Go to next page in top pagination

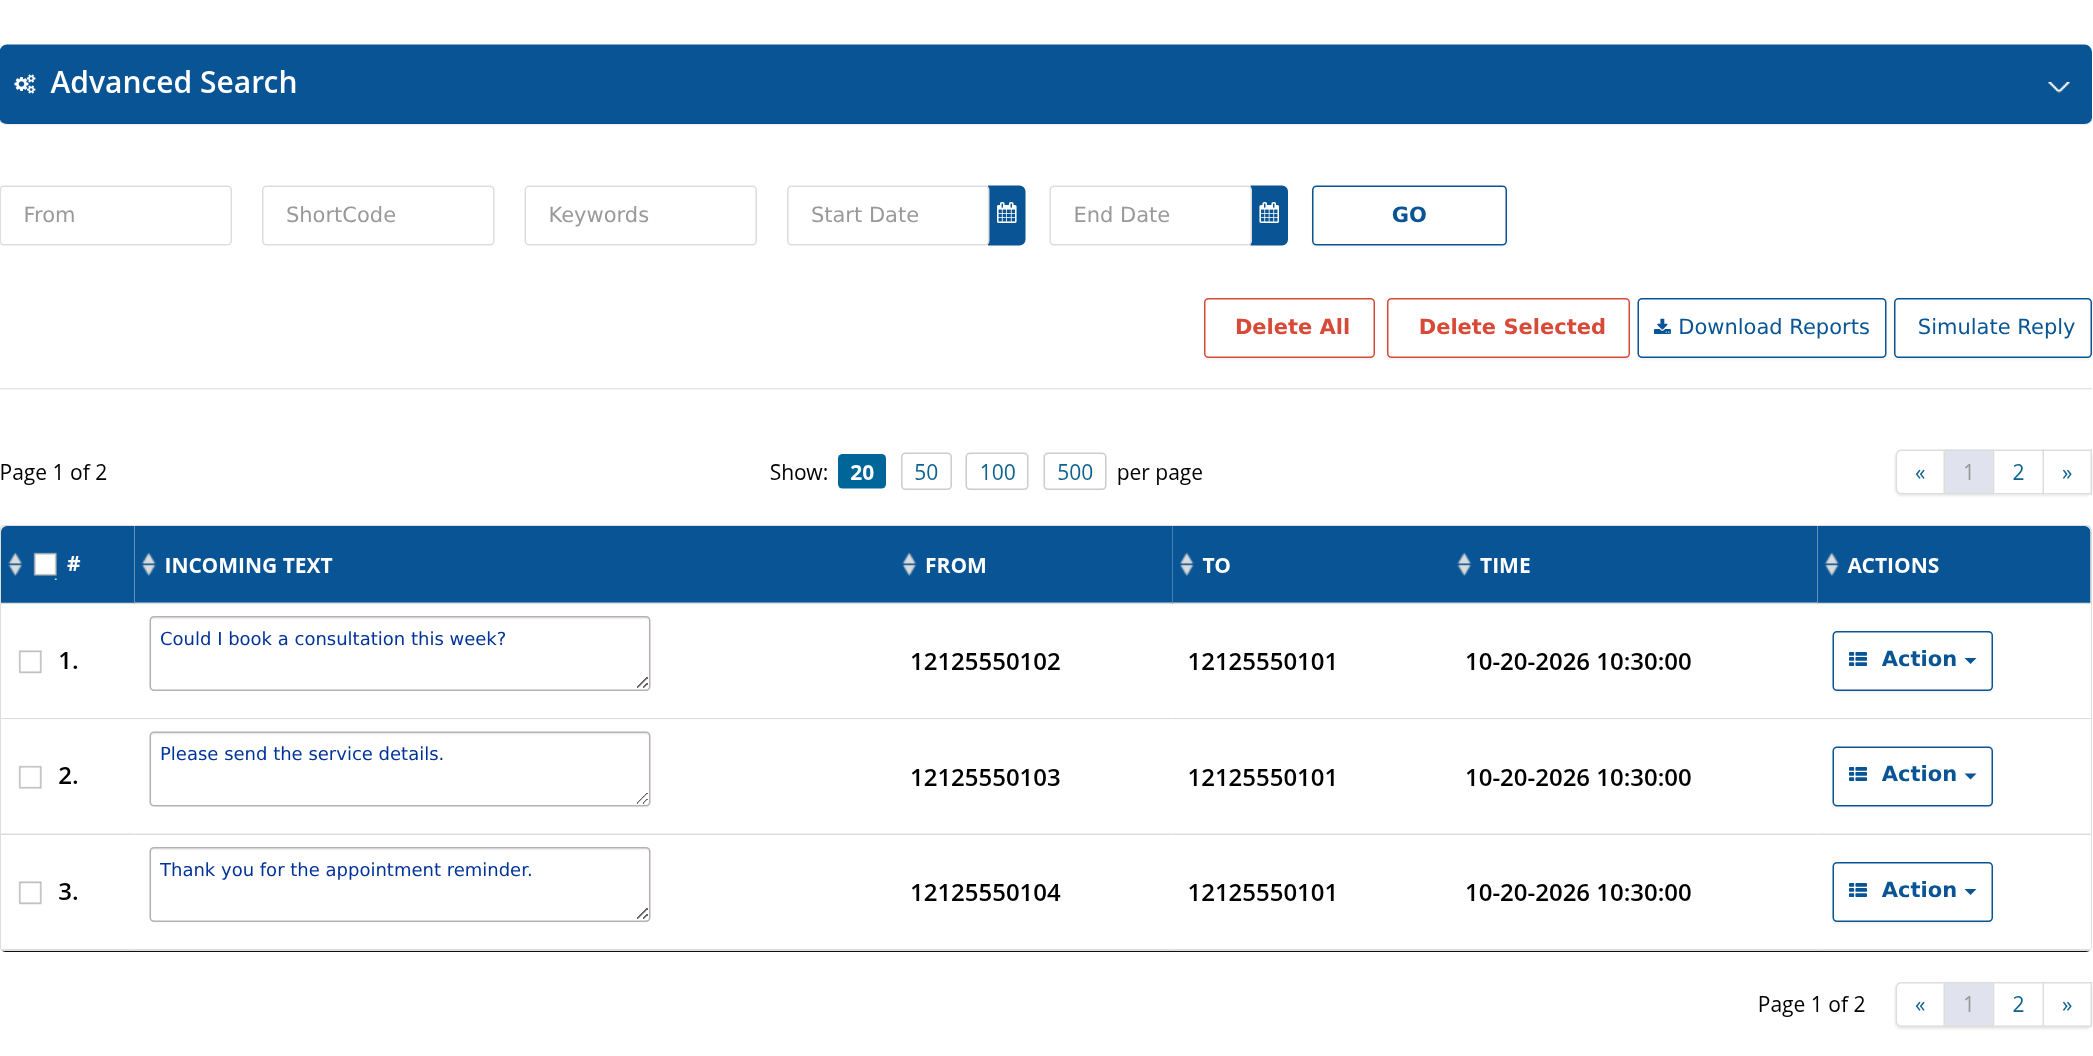[2067, 473]
